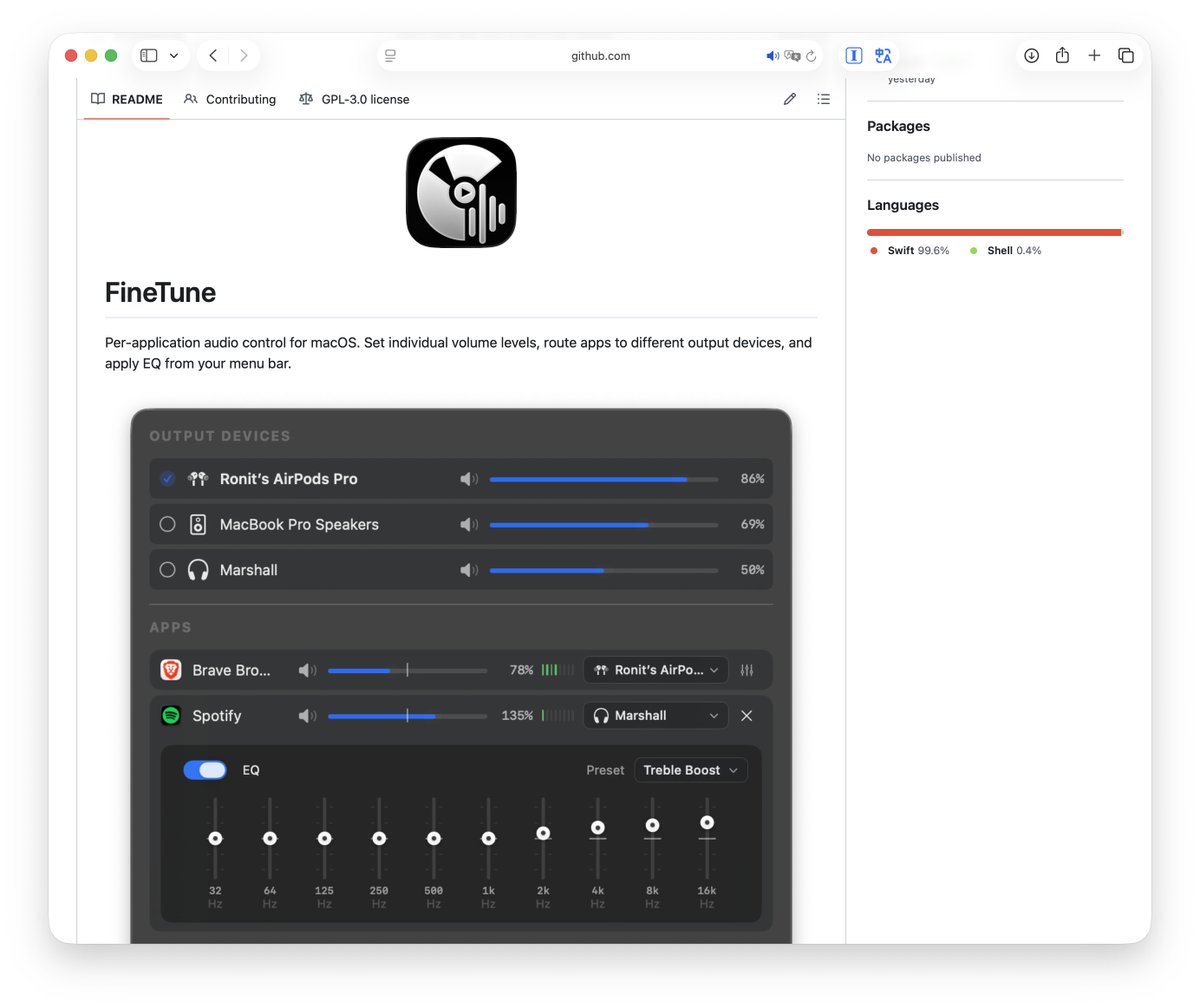Image resolution: width=1200 pixels, height=1008 pixels.
Task: Go forward to the next page
Action: pos(244,56)
